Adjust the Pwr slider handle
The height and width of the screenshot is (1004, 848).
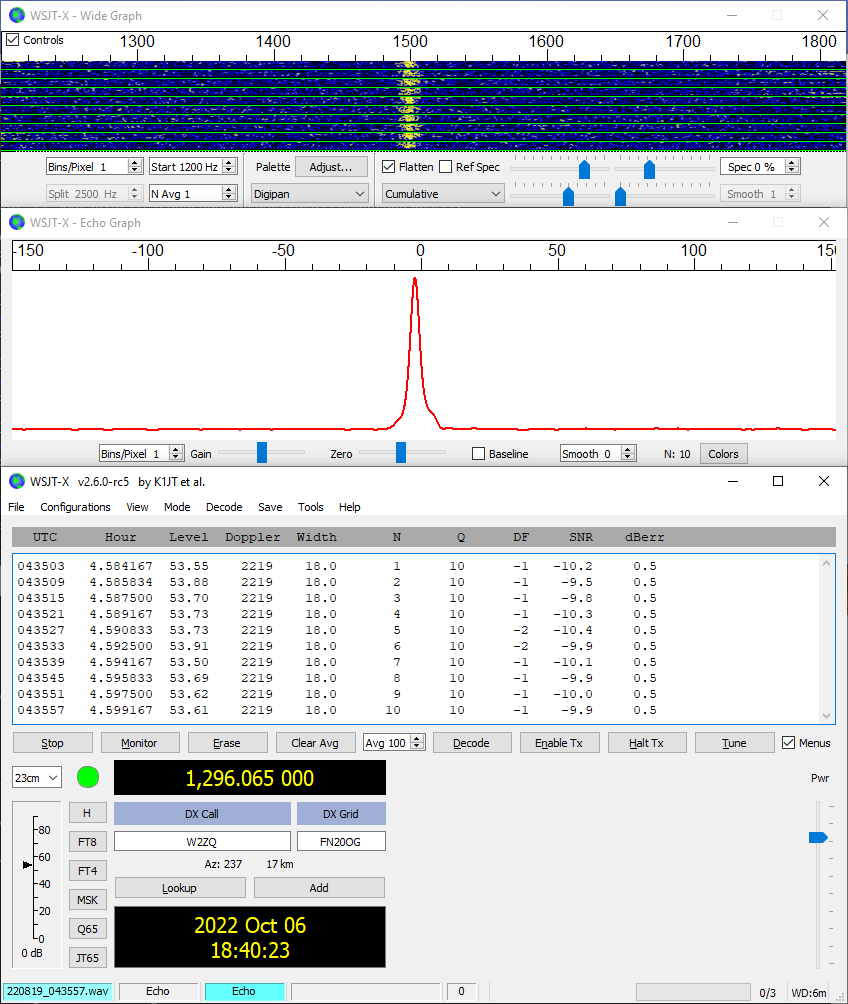(x=818, y=838)
